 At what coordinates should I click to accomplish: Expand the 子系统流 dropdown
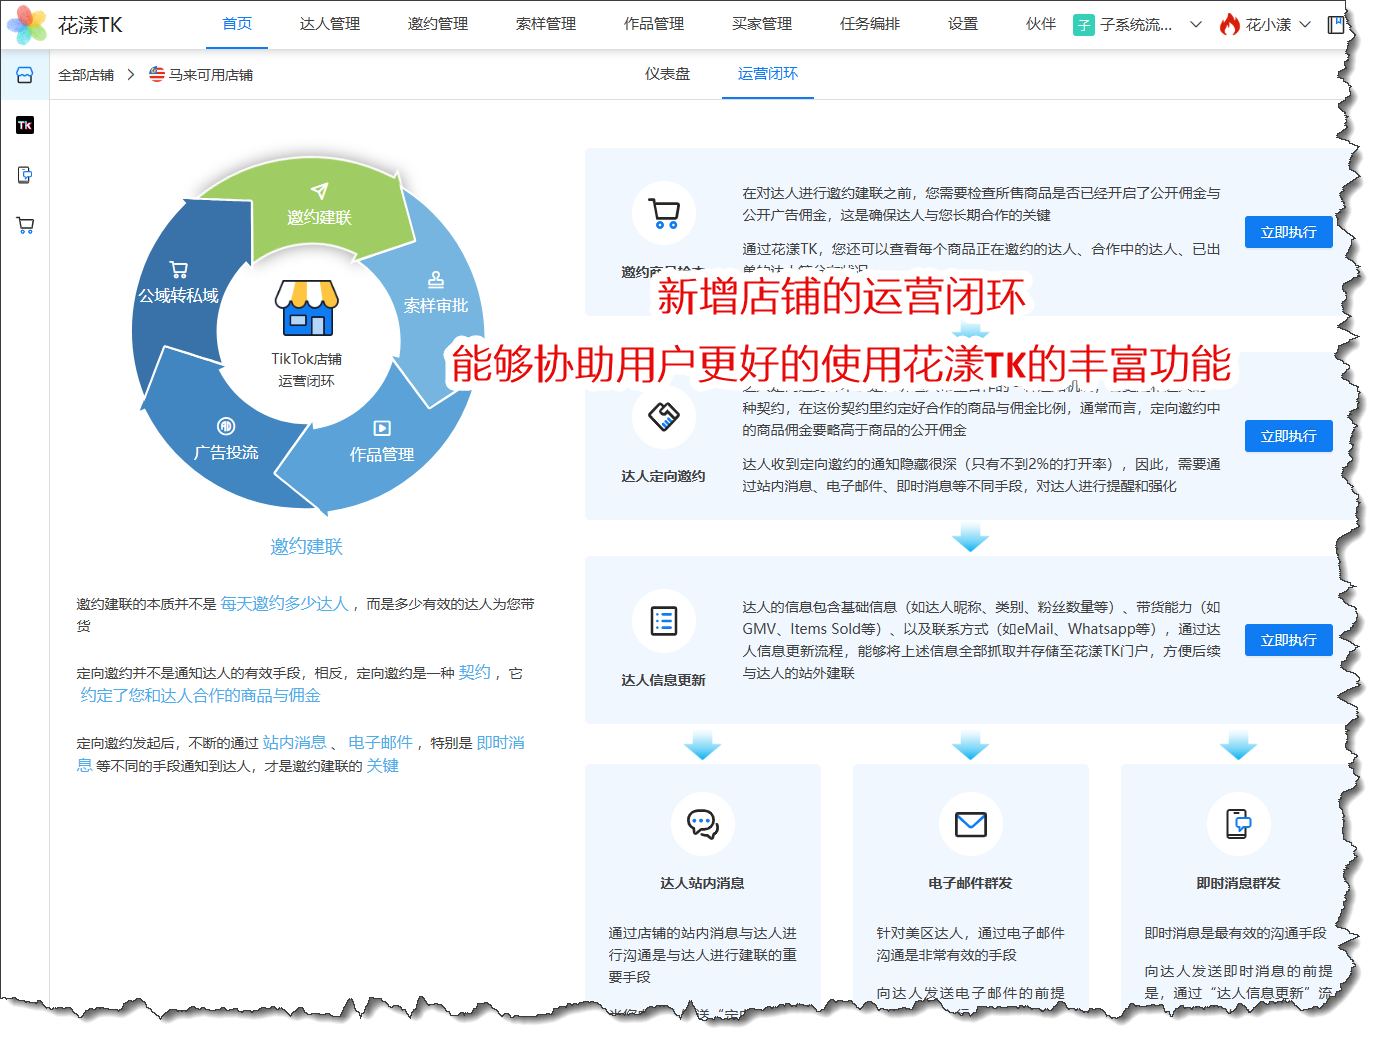tap(1195, 25)
